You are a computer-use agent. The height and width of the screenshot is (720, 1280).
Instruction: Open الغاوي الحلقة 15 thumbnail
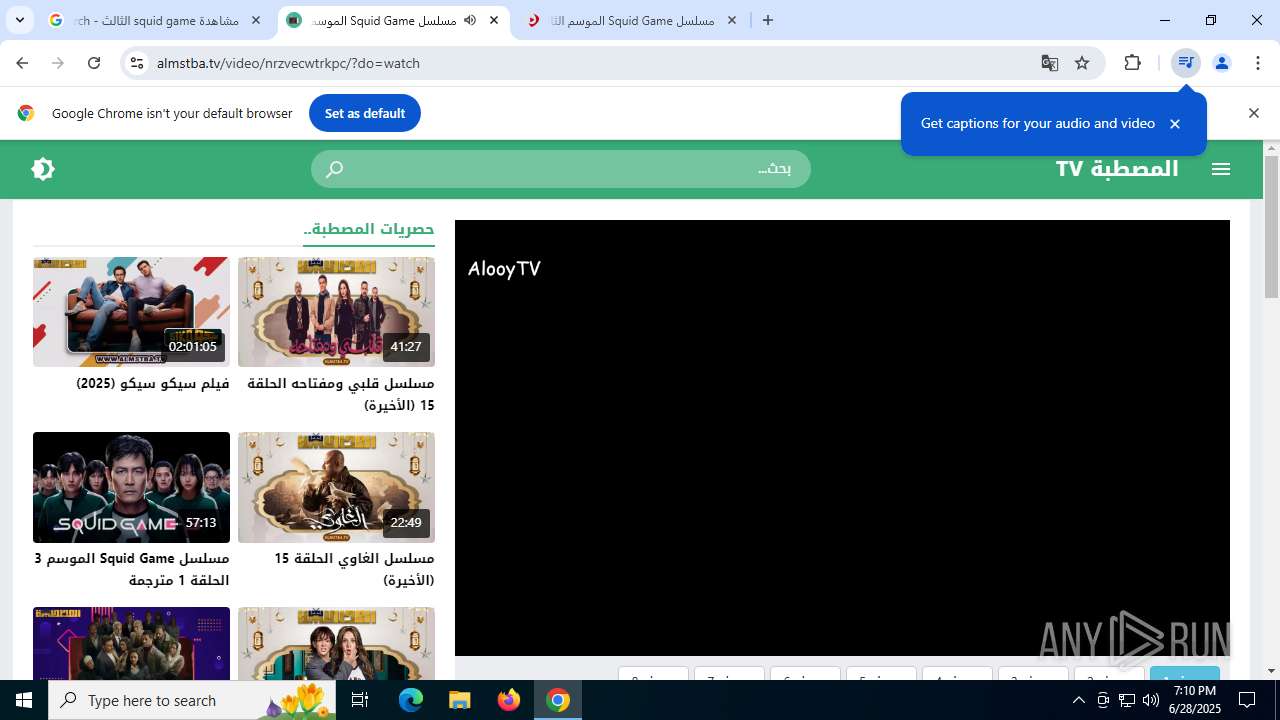coord(336,487)
